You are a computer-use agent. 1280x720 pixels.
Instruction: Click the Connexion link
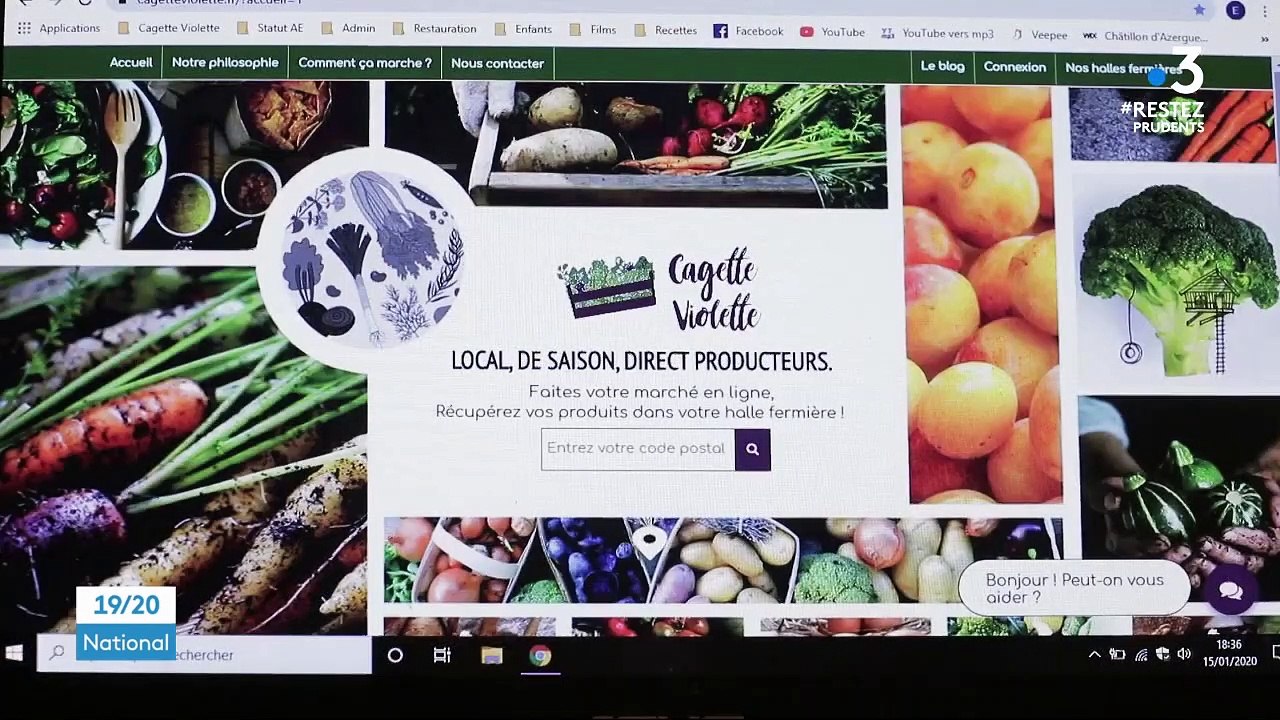(1014, 67)
